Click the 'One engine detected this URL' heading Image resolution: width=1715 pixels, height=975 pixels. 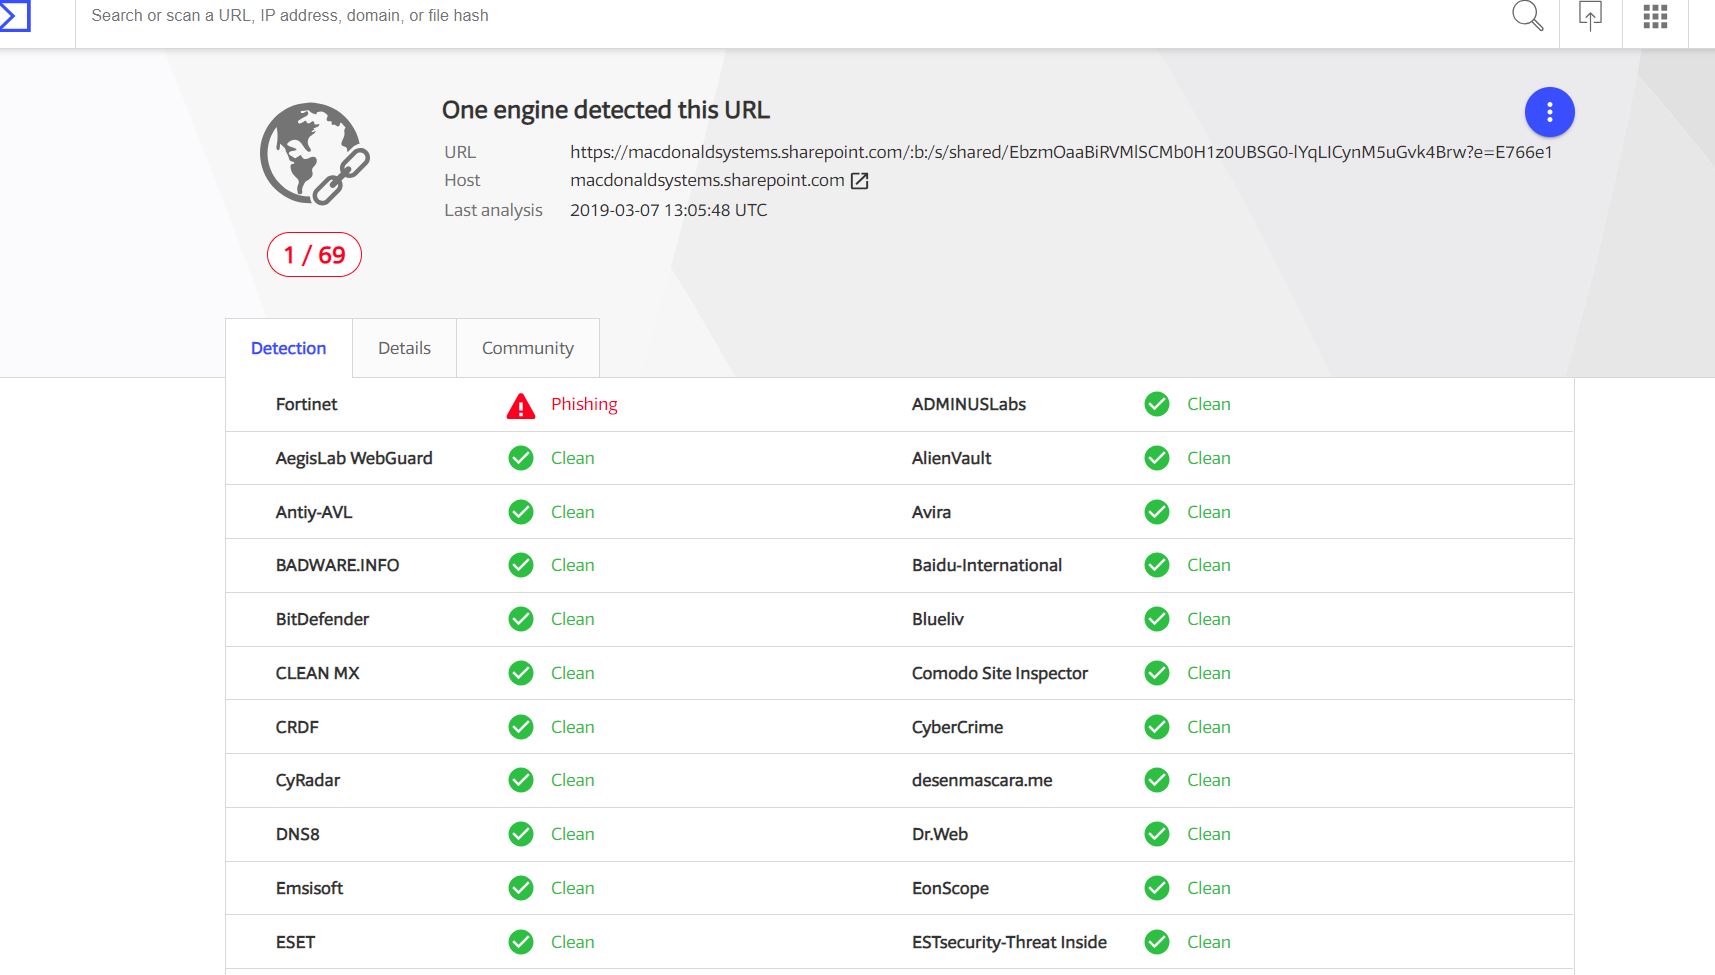point(606,110)
